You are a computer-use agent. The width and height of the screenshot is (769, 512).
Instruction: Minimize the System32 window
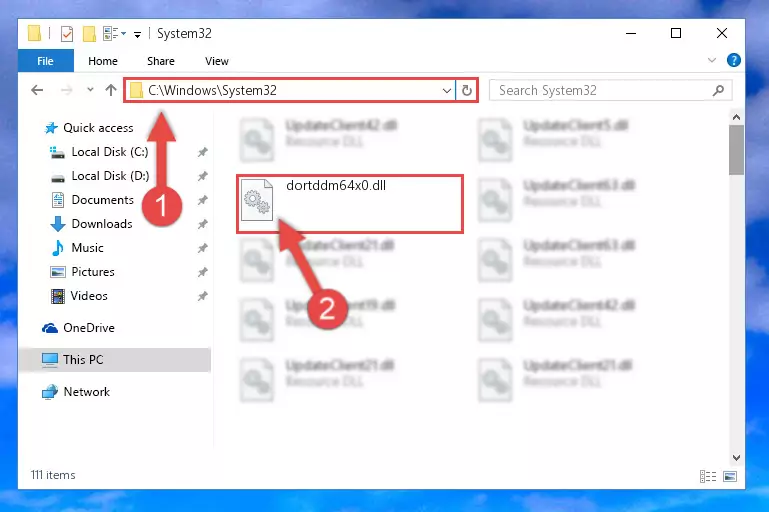[631, 33]
